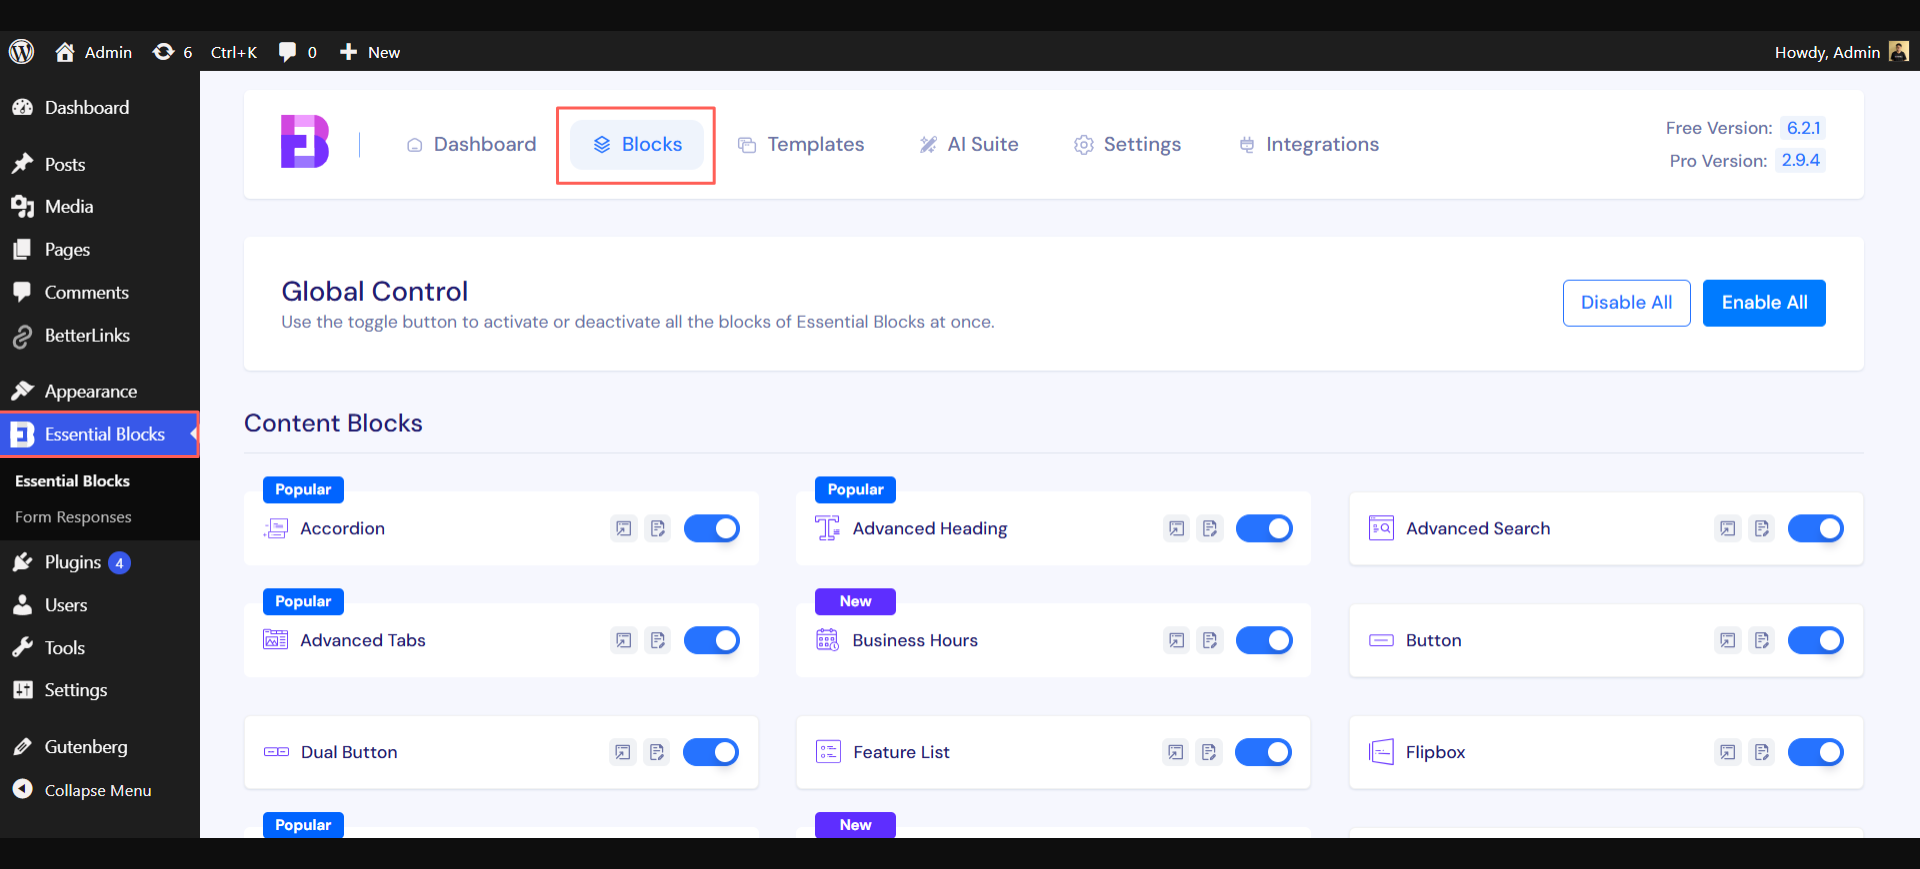The width and height of the screenshot is (1920, 869).
Task: Go to the Integrations tab
Action: click(x=1309, y=144)
